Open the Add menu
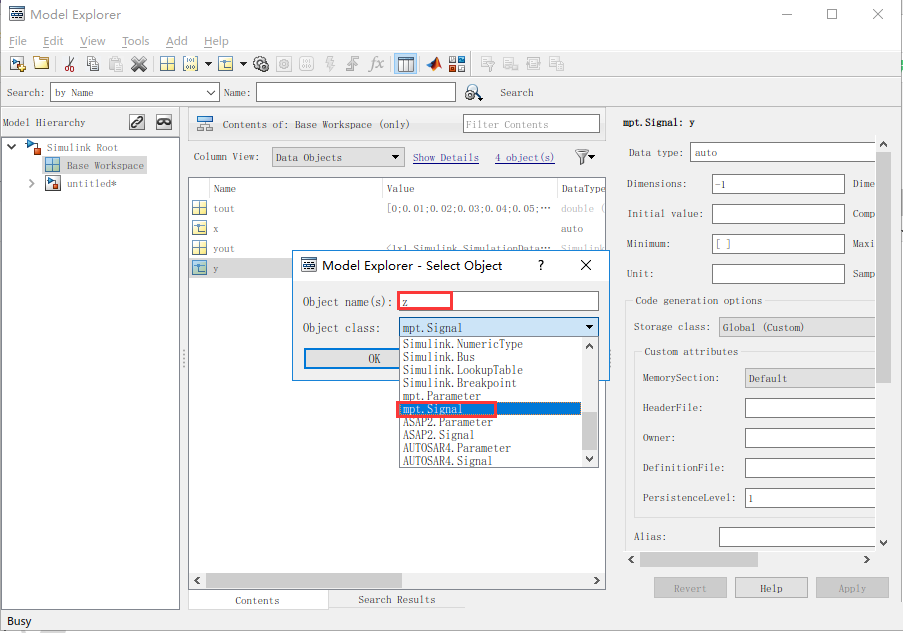Viewport: 903px width, 633px height. (x=177, y=41)
